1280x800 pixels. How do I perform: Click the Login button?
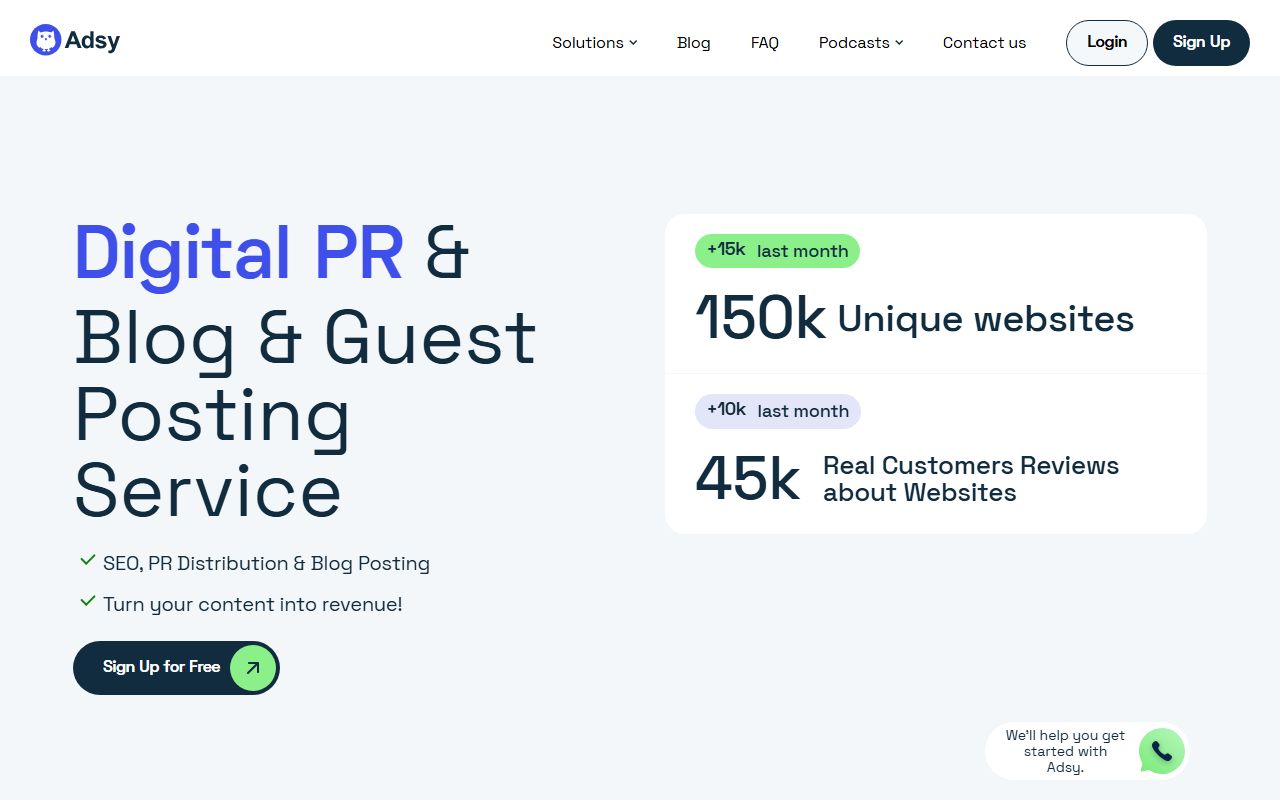(x=1106, y=43)
